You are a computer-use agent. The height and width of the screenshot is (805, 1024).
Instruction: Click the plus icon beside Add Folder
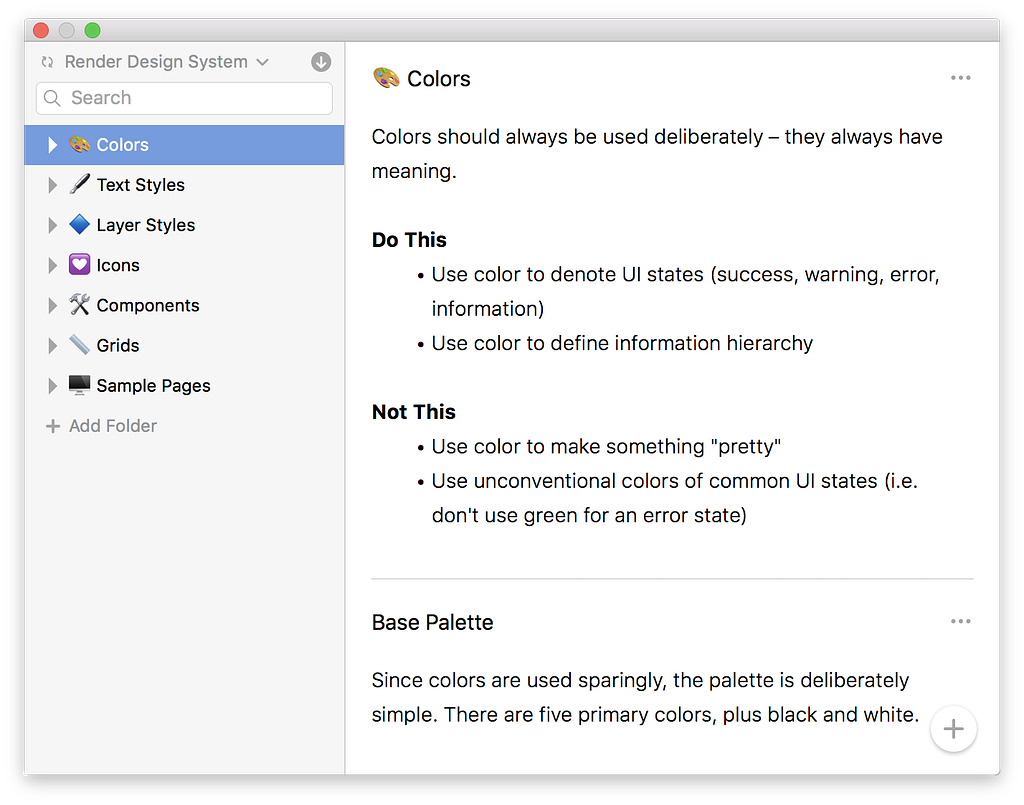pos(53,426)
